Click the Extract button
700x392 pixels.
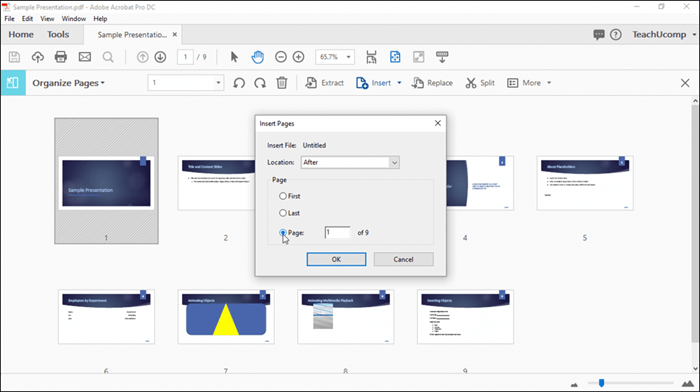pos(325,83)
